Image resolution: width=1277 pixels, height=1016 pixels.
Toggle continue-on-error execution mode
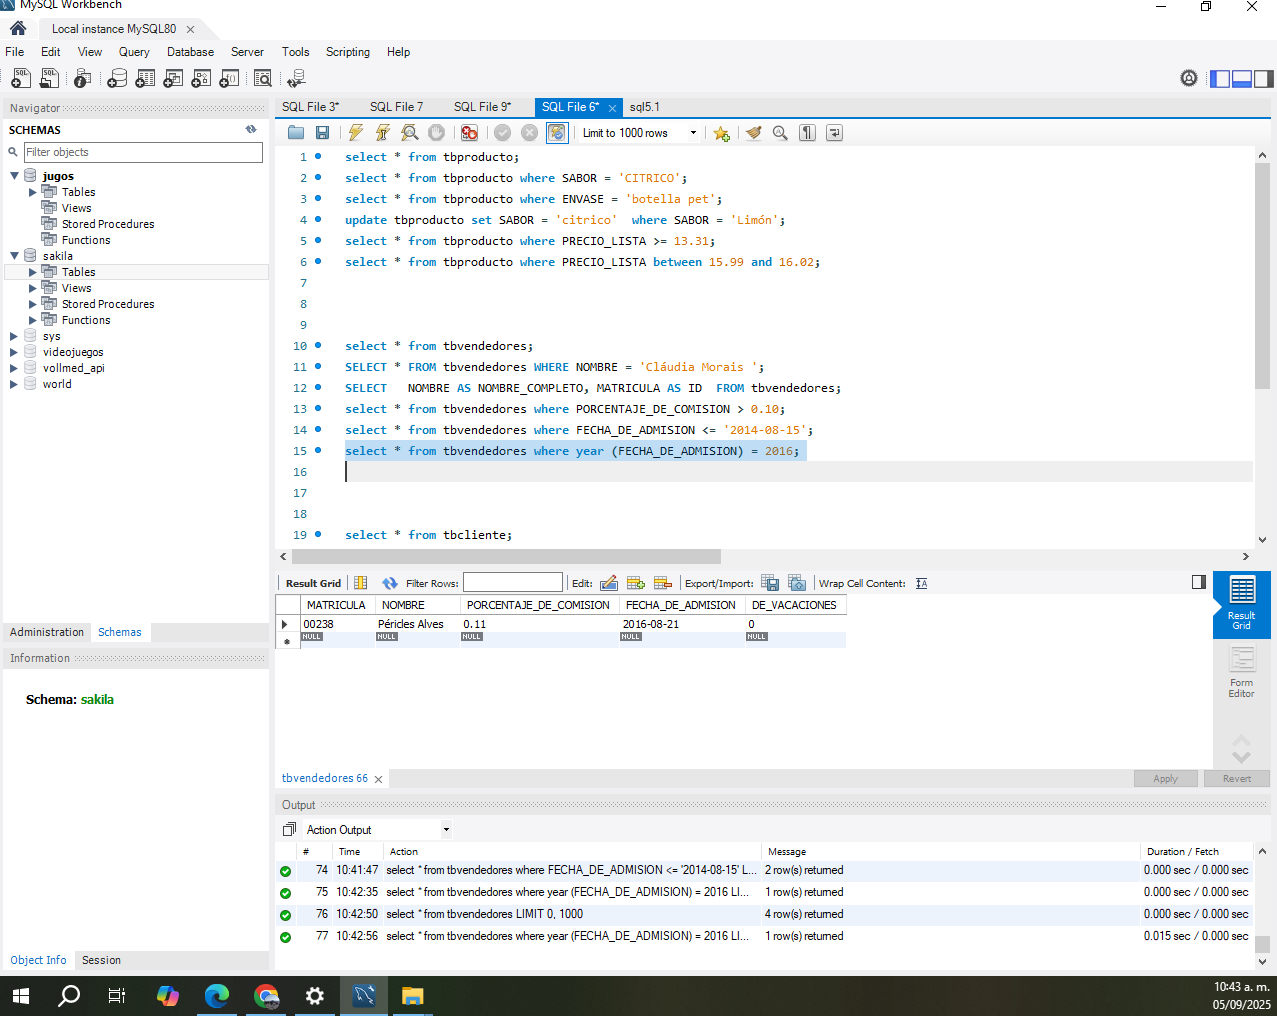pos(470,133)
